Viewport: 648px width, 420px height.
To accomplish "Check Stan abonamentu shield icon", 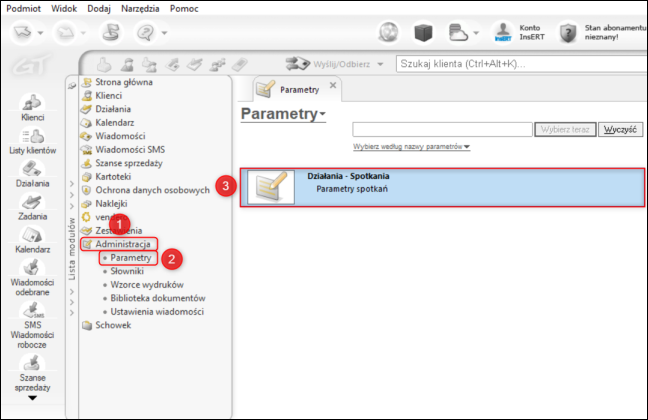I will (568, 33).
